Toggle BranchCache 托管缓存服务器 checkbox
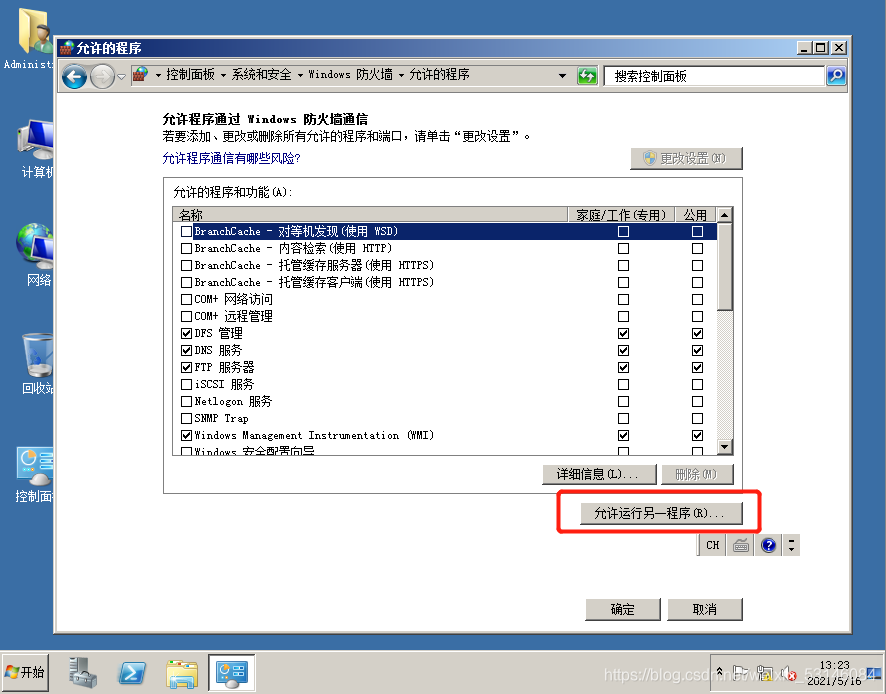Screen dimensions: 886x694 click(x=186, y=266)
